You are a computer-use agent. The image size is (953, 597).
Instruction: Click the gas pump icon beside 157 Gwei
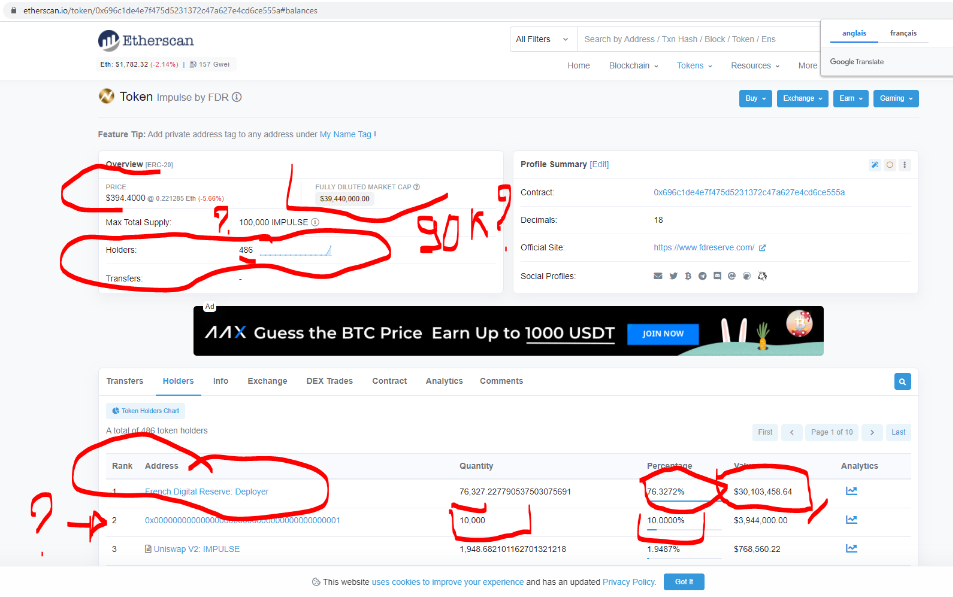(x=193, y=64)
